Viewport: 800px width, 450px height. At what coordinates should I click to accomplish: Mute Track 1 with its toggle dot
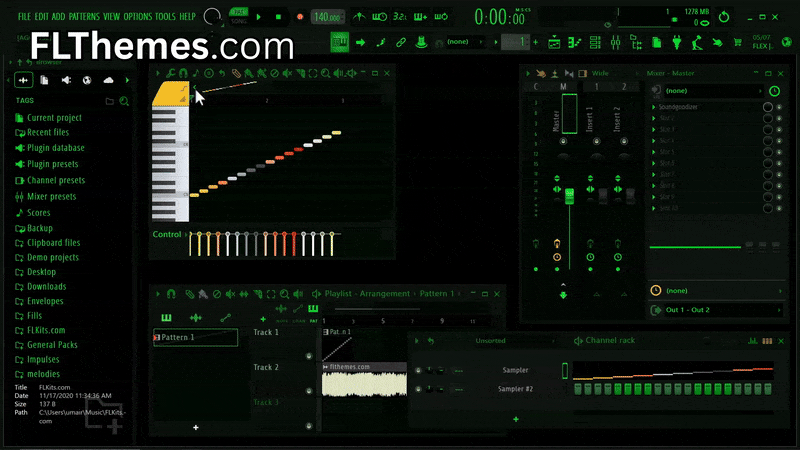point(309,356)
